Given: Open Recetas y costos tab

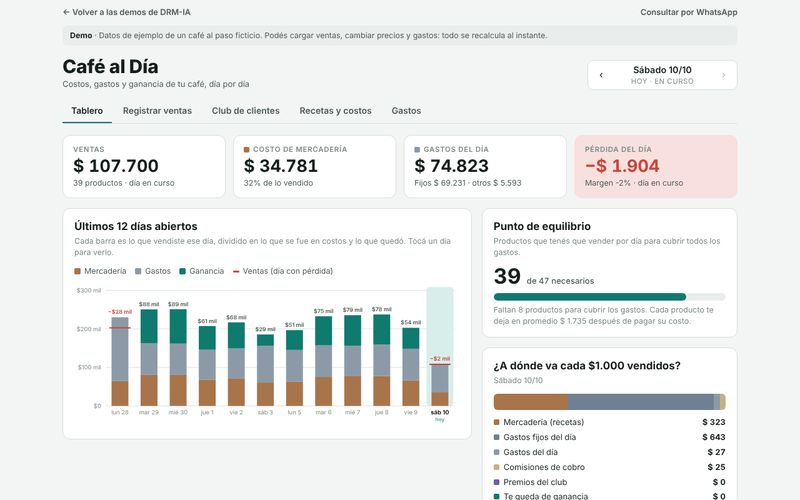Looking at the screenshot, I should [x=335, y=111].
